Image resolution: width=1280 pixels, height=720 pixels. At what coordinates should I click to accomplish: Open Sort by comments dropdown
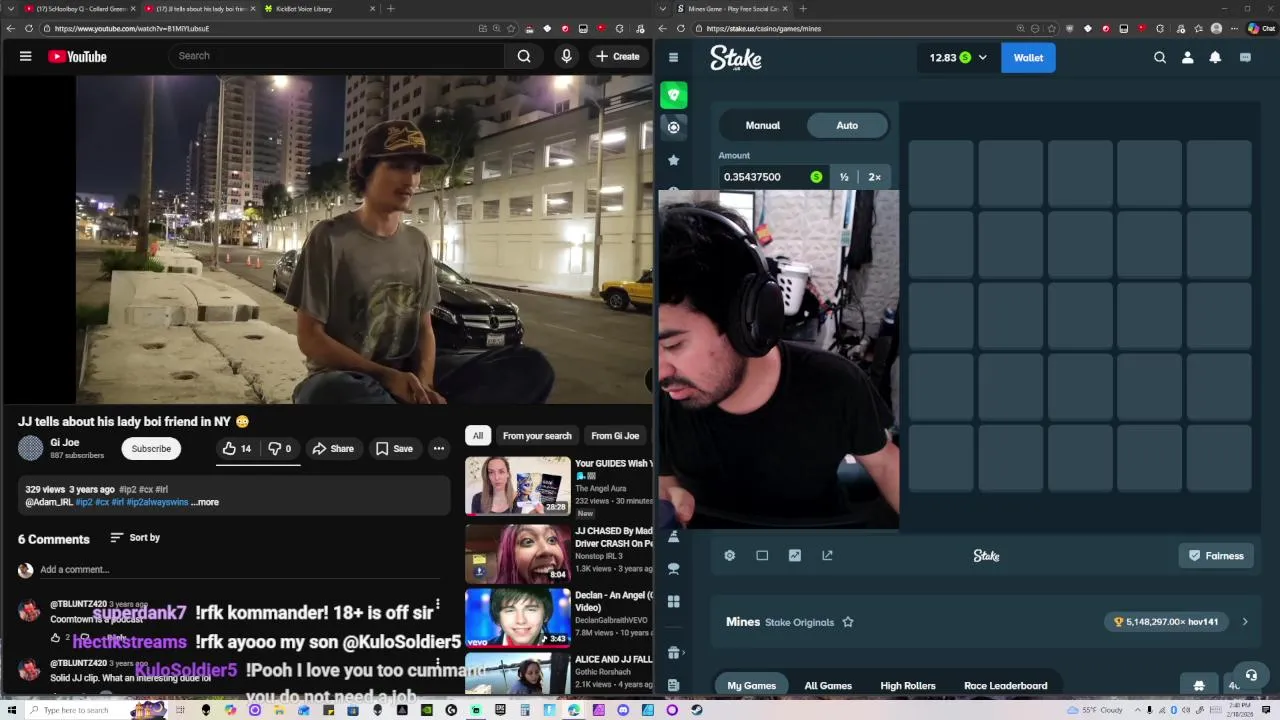[x=135, y=538]
